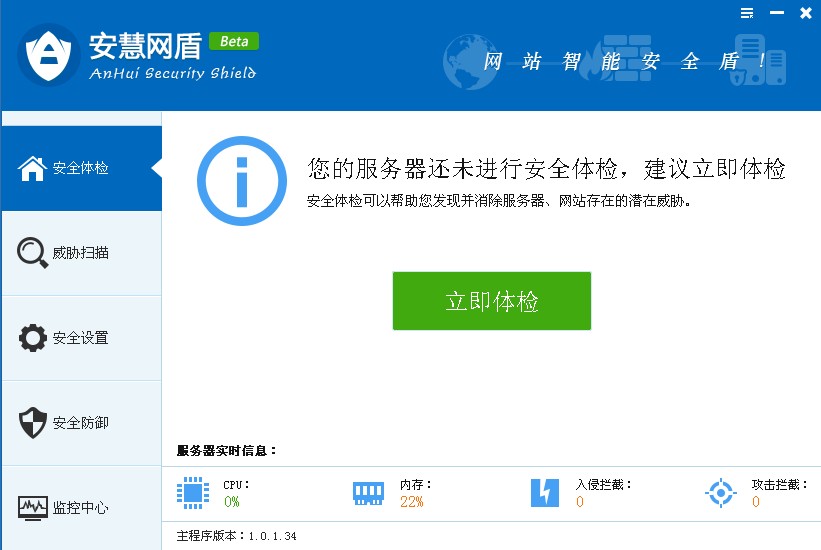The image size is (821, 550).
Task: Click the 入侵拦截 count value 0
Action: (x=580, y=502)
